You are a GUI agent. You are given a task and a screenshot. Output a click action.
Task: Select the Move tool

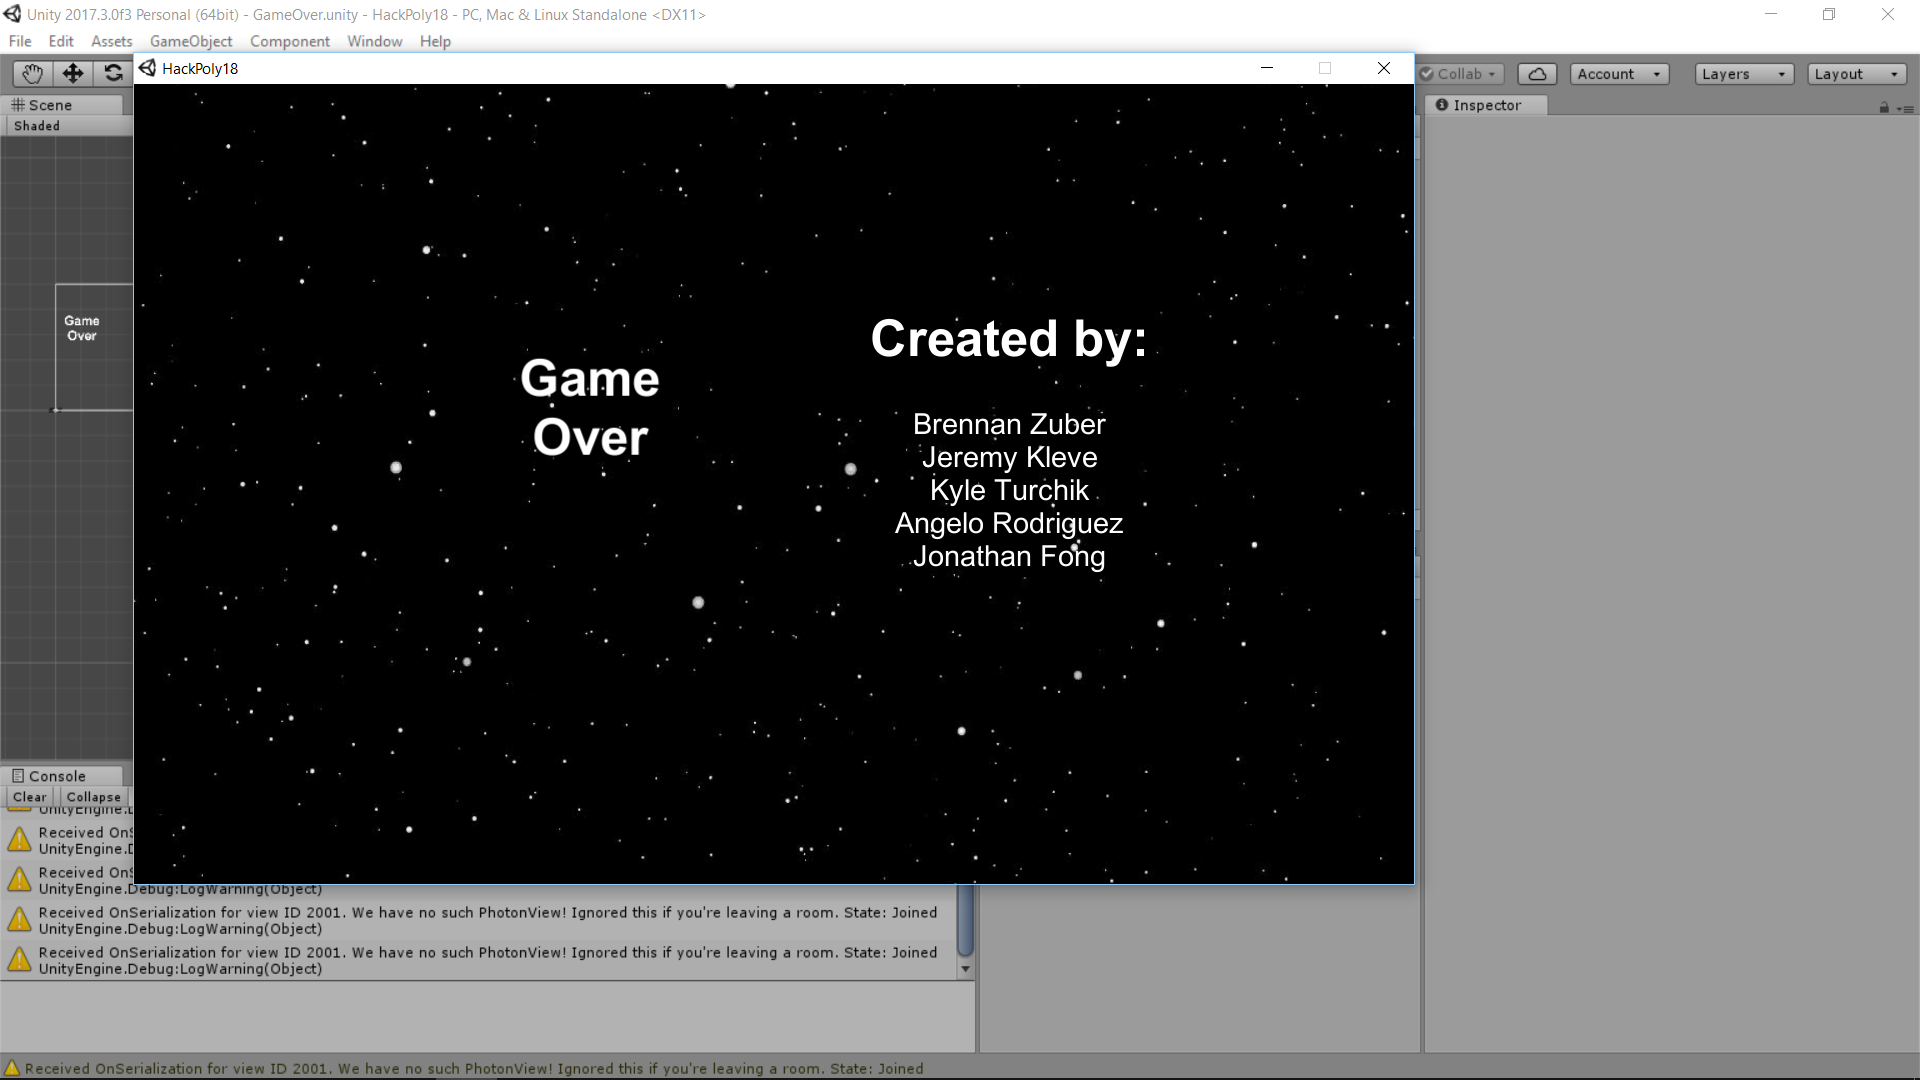[73, 73]
